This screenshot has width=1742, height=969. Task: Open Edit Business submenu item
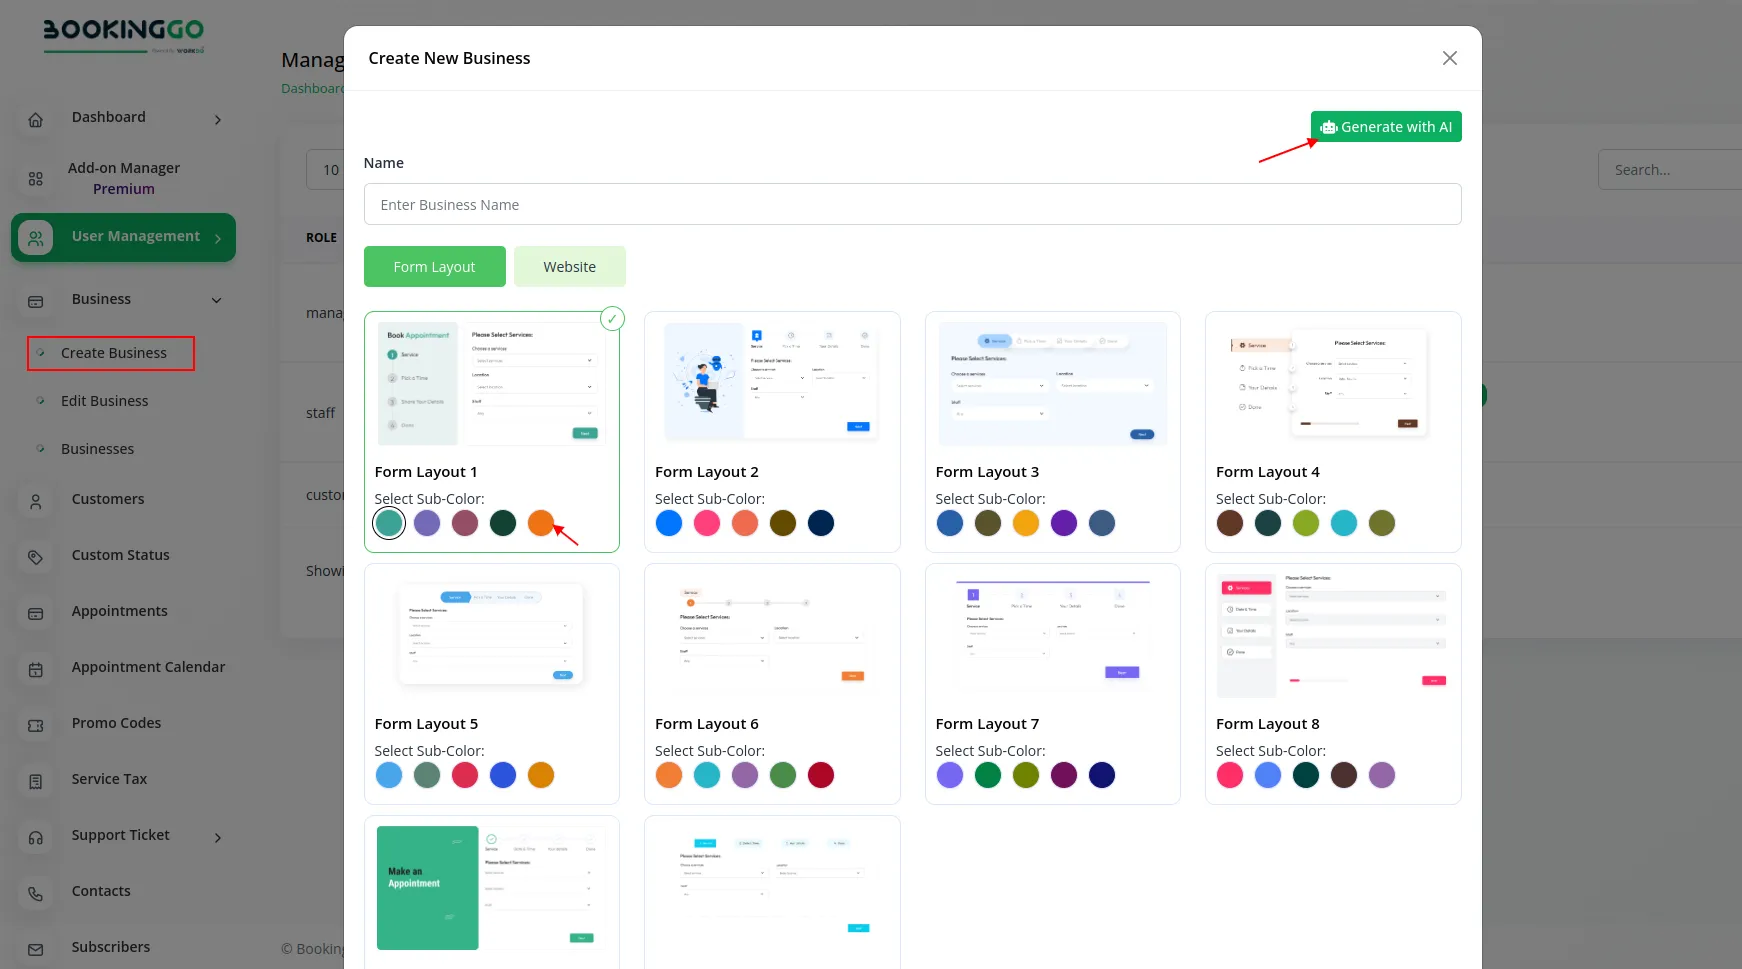[104, 401]
